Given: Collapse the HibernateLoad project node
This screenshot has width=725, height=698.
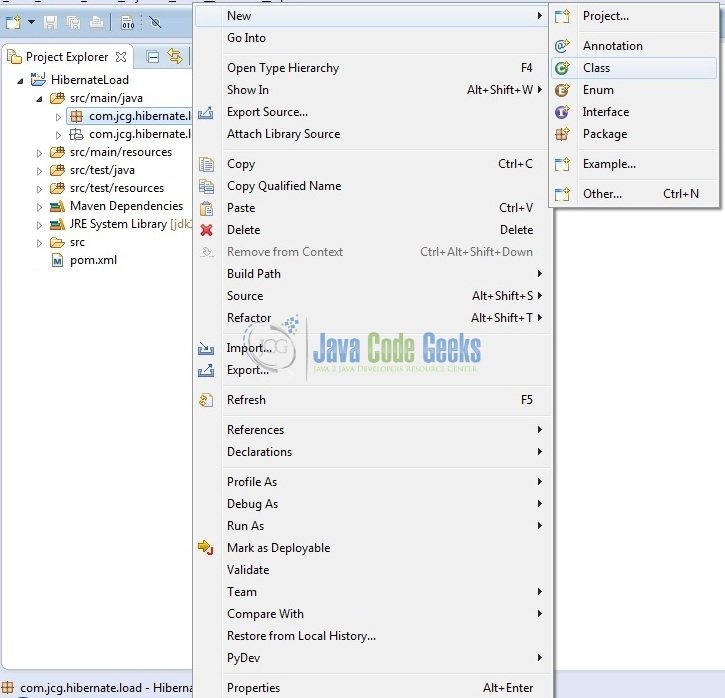Looking at the screenshot, I should (20, 81).
